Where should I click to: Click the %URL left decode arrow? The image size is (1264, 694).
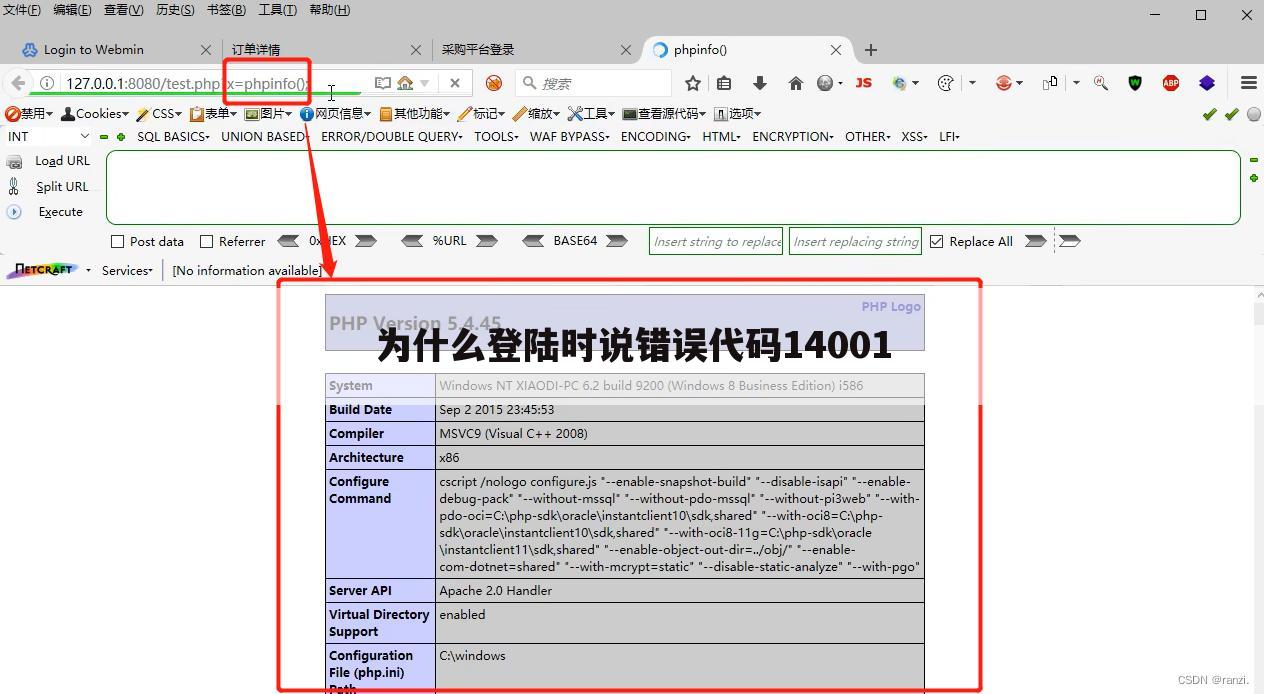pyautogui.click(x=412, y=241)
